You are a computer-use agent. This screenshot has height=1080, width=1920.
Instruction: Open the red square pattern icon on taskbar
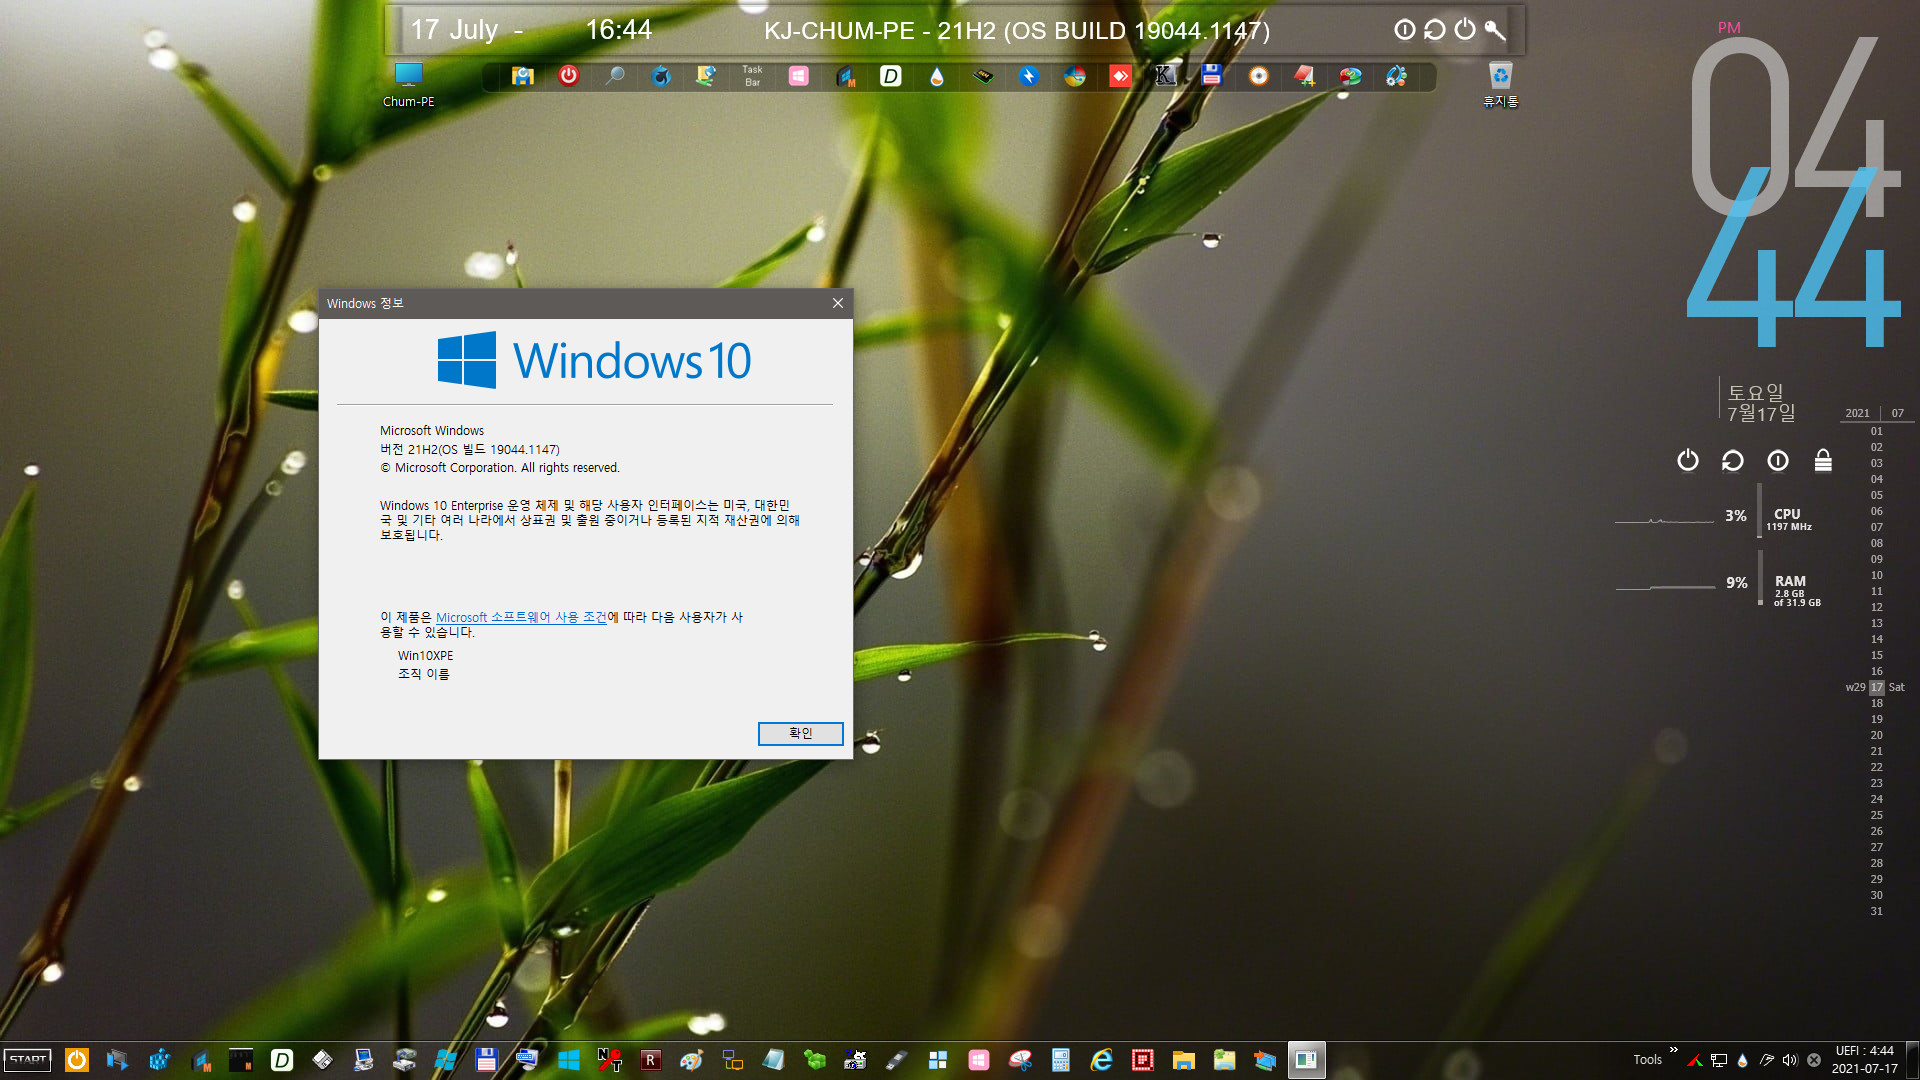tap(1142, 1060)
